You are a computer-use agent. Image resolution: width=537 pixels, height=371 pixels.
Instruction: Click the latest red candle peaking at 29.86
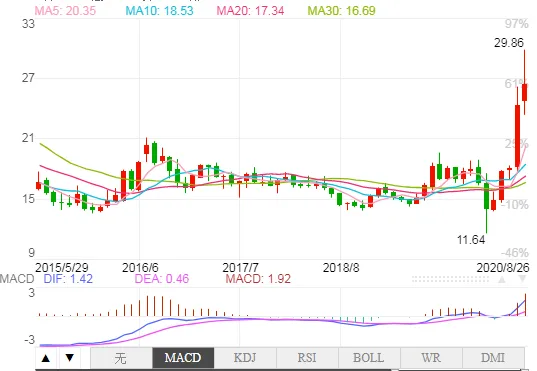524,82
